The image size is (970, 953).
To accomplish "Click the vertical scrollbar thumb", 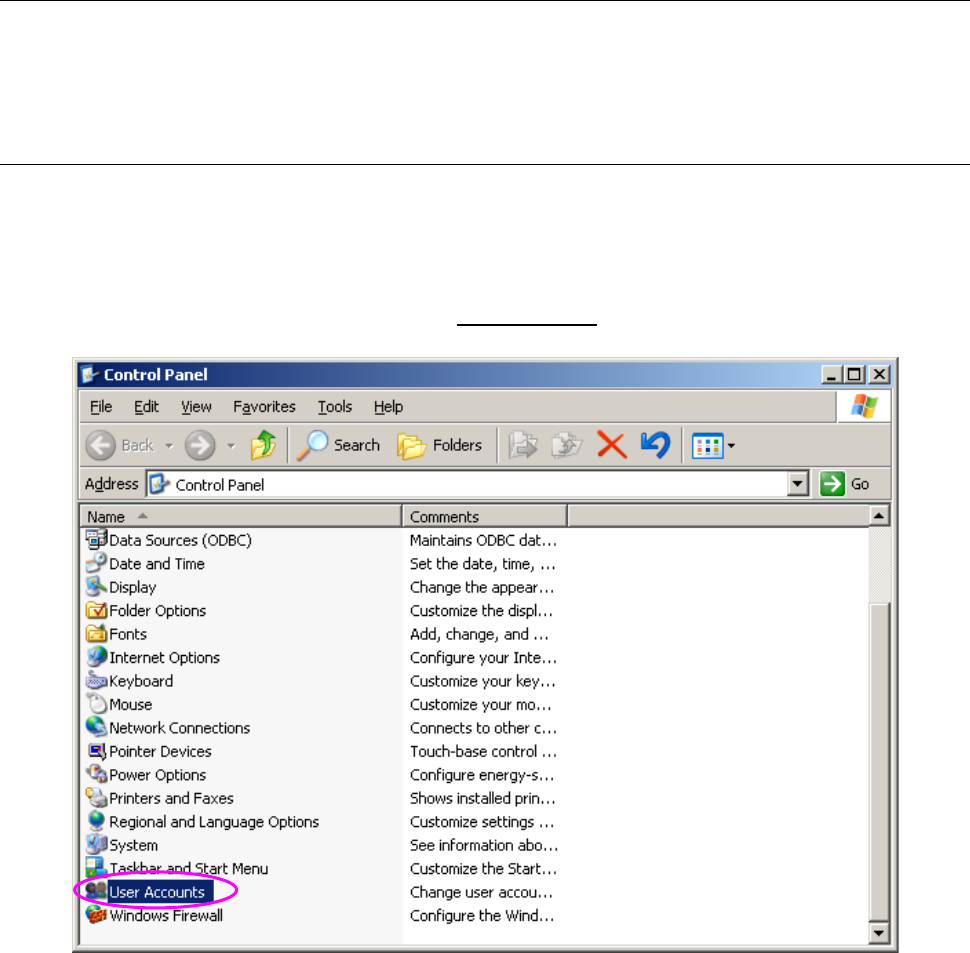I will point(879,762).
